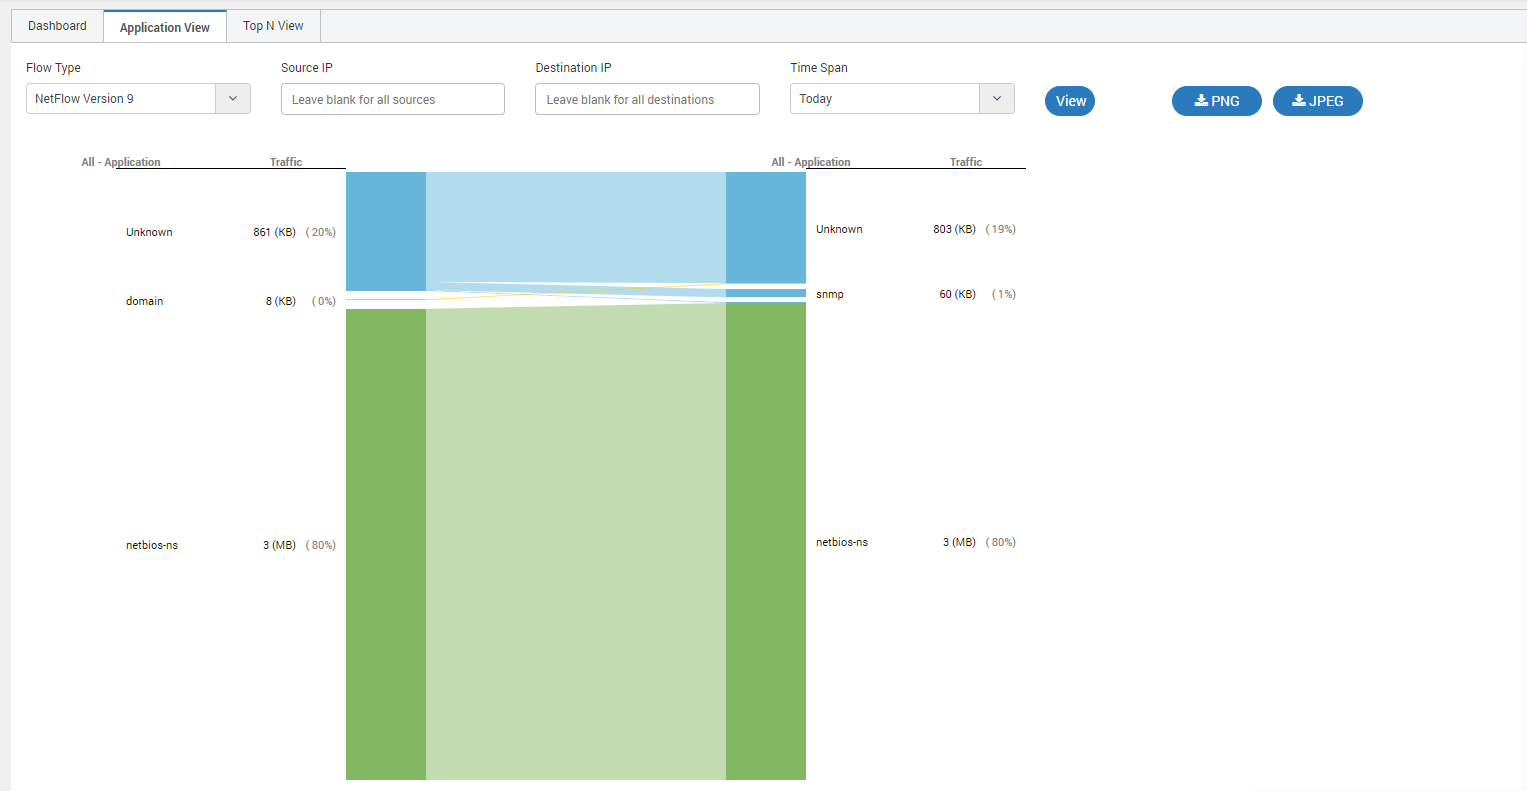Open the Flow Type dropdown arrow
This screenshot has height=791, width=1527.
[x=233, y=99]
